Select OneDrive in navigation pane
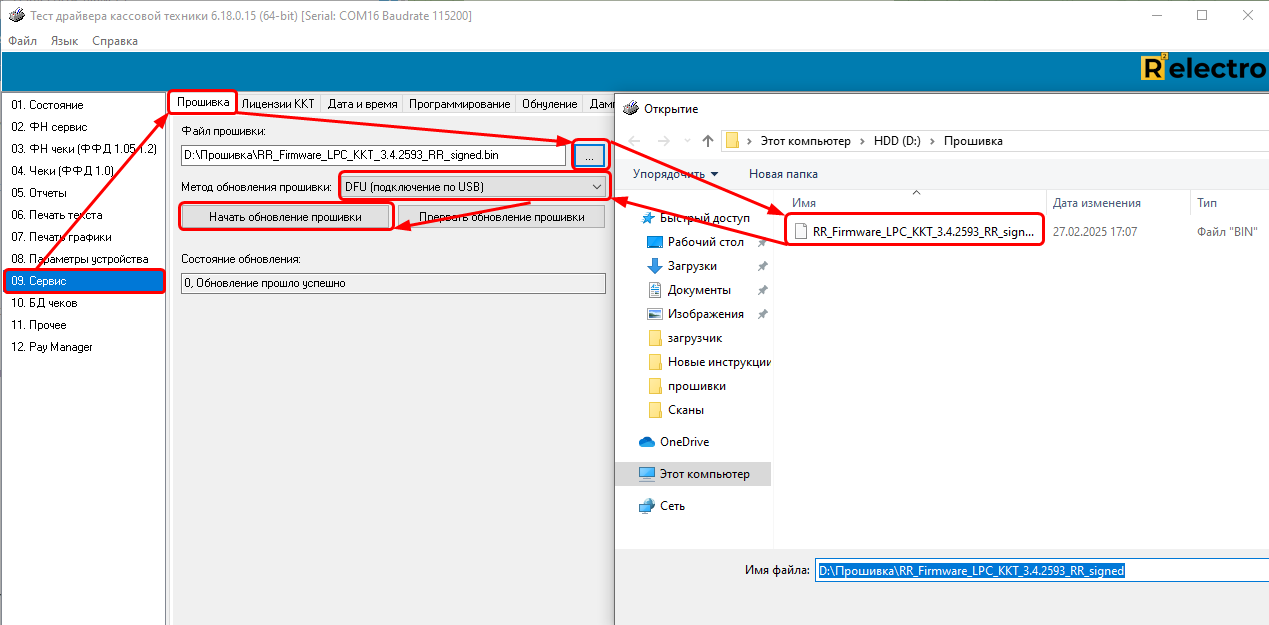 (684, 442)
